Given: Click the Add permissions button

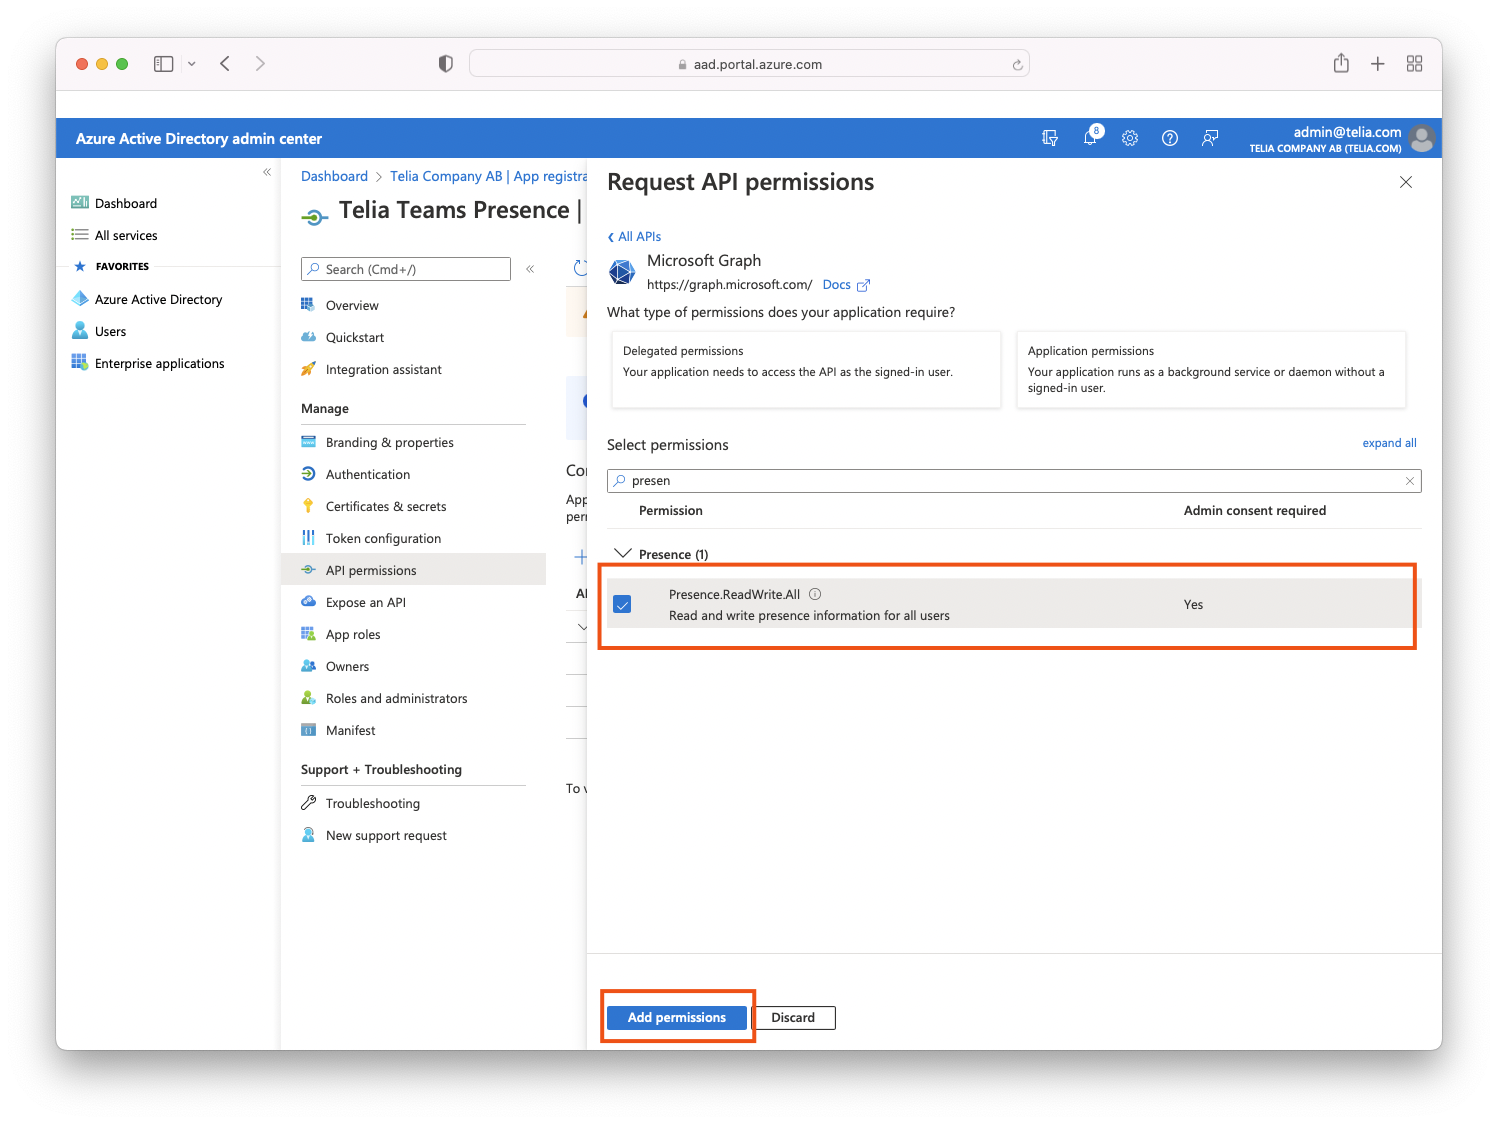Looking at the screenshot, I should (677, 1017).
